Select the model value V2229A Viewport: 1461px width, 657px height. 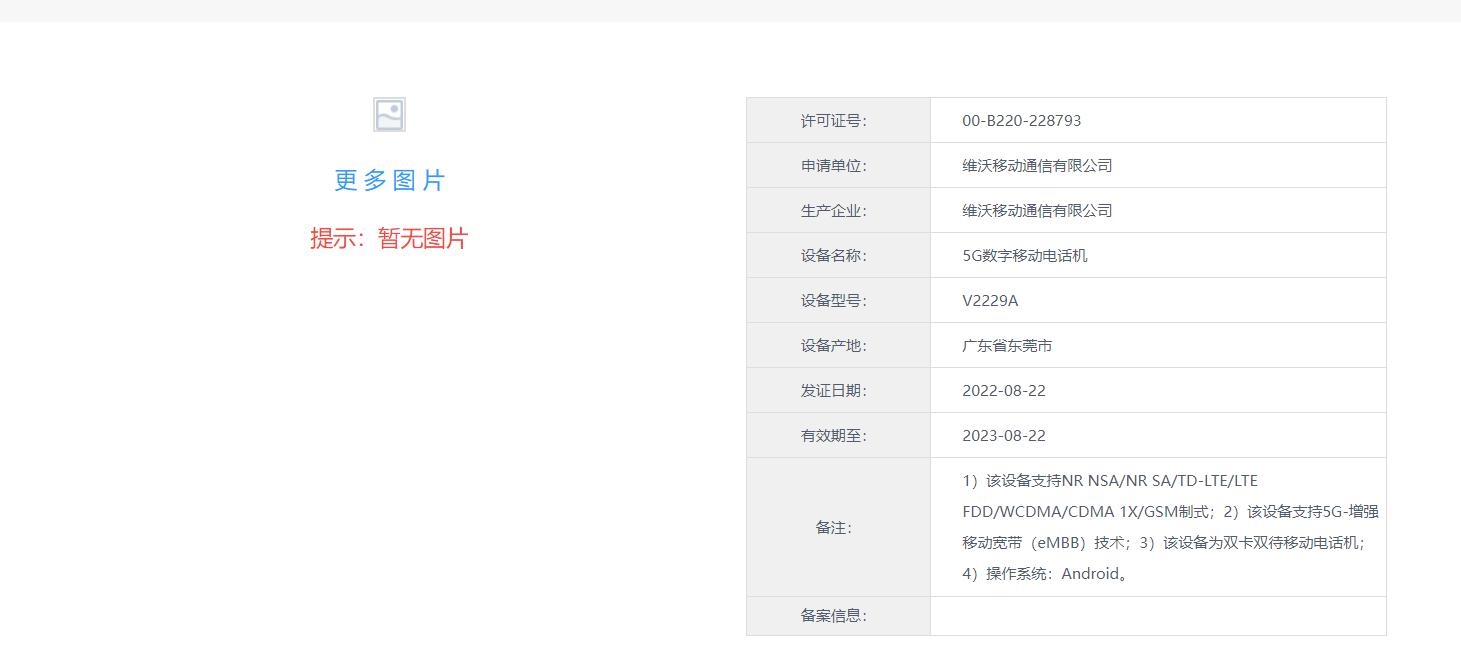click(990, 300)
